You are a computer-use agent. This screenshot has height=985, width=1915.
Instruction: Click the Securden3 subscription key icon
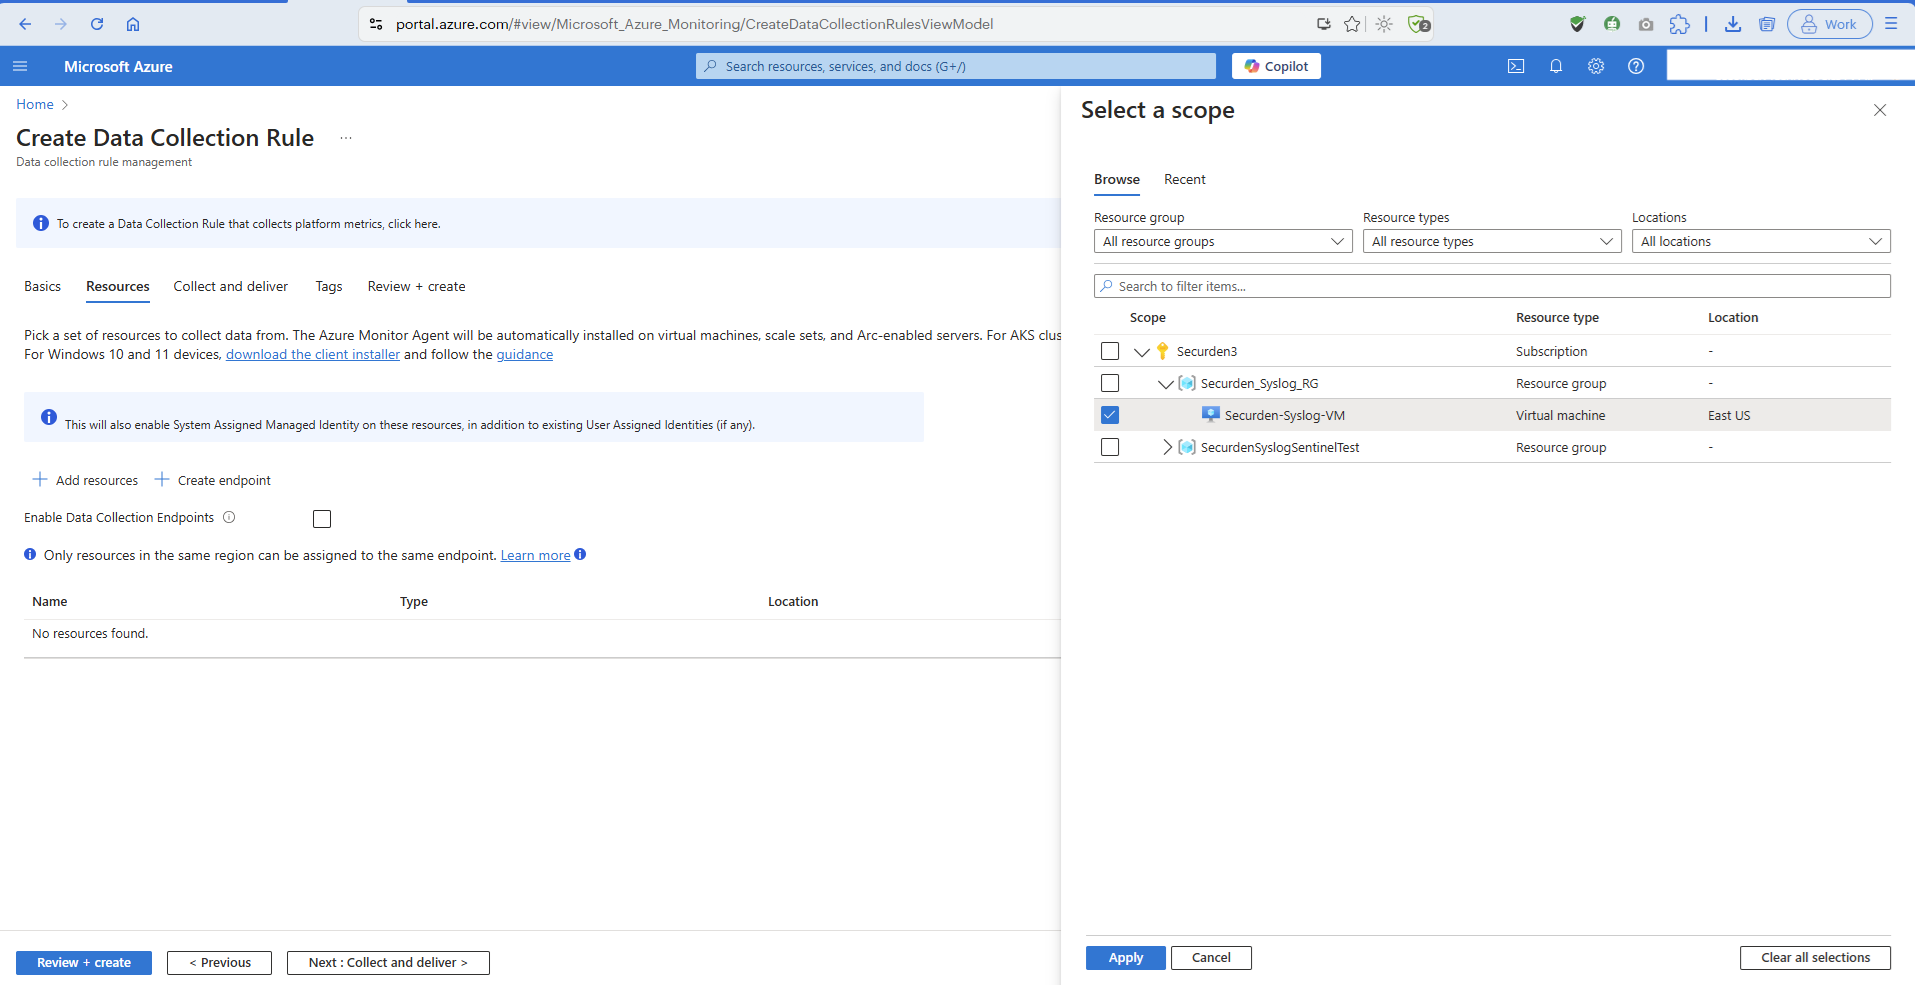pos(1162,351)
